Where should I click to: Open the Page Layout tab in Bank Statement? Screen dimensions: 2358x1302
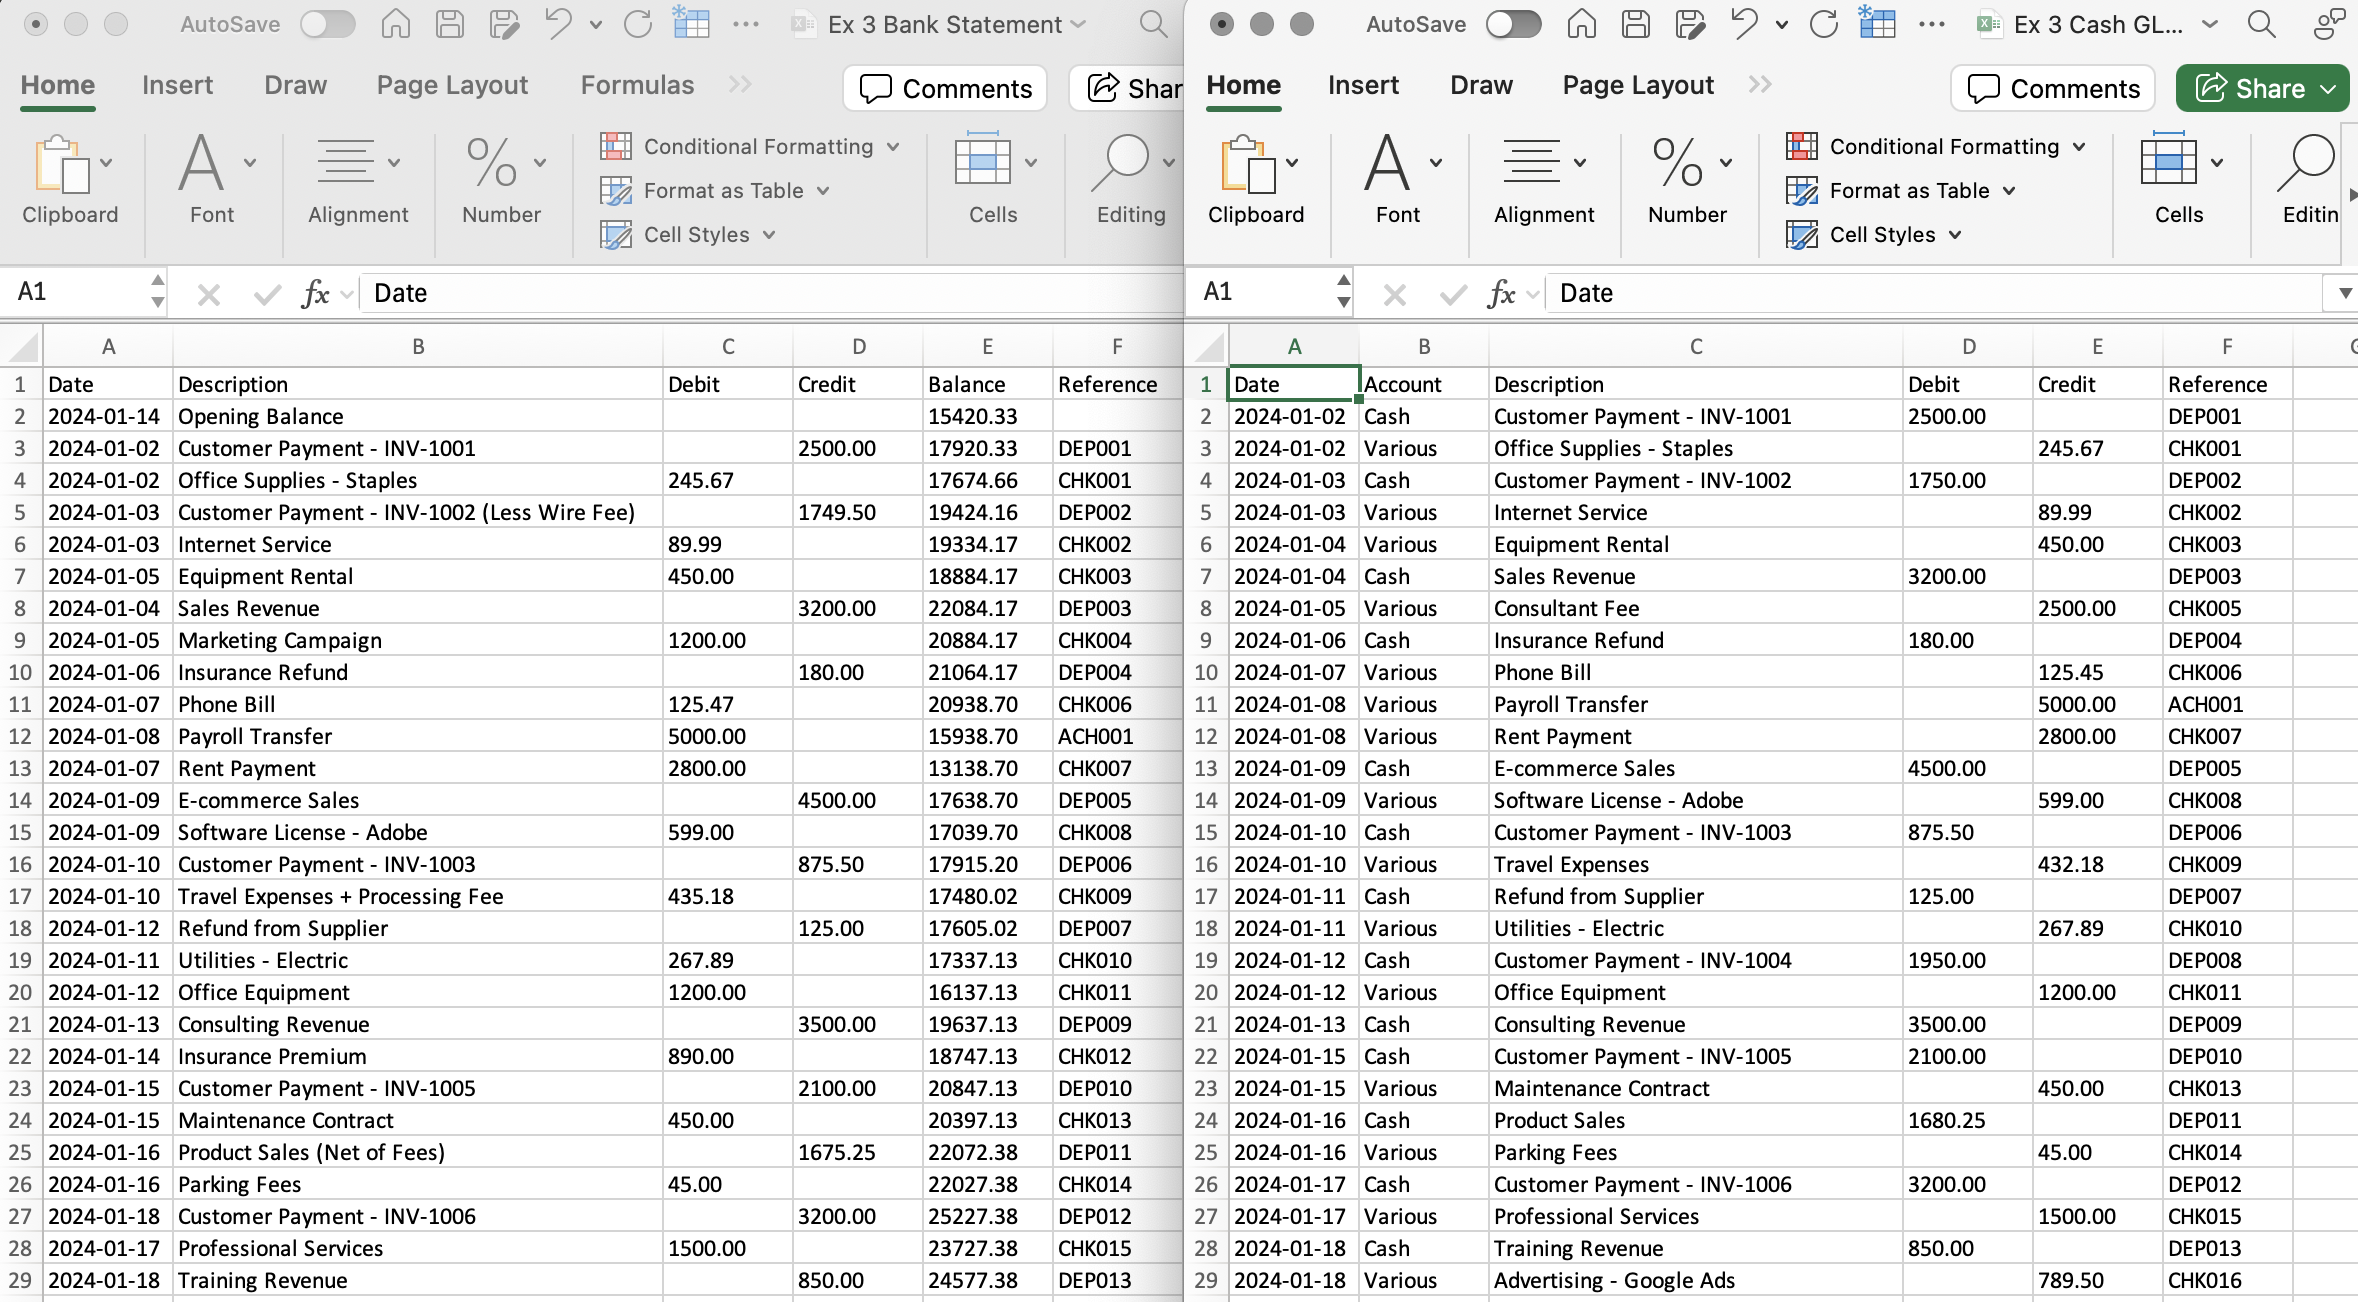click(x=450, y=85)
